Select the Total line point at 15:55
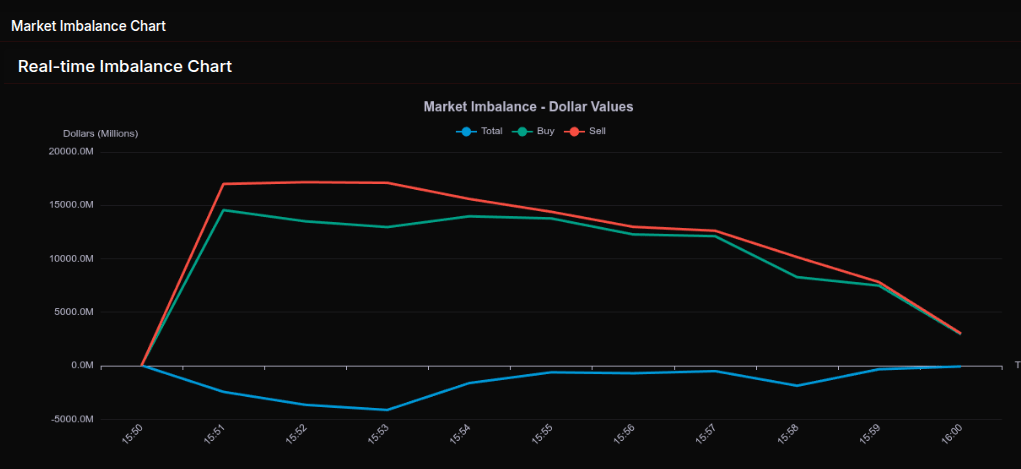1021x469 pixels. point(551,372)
